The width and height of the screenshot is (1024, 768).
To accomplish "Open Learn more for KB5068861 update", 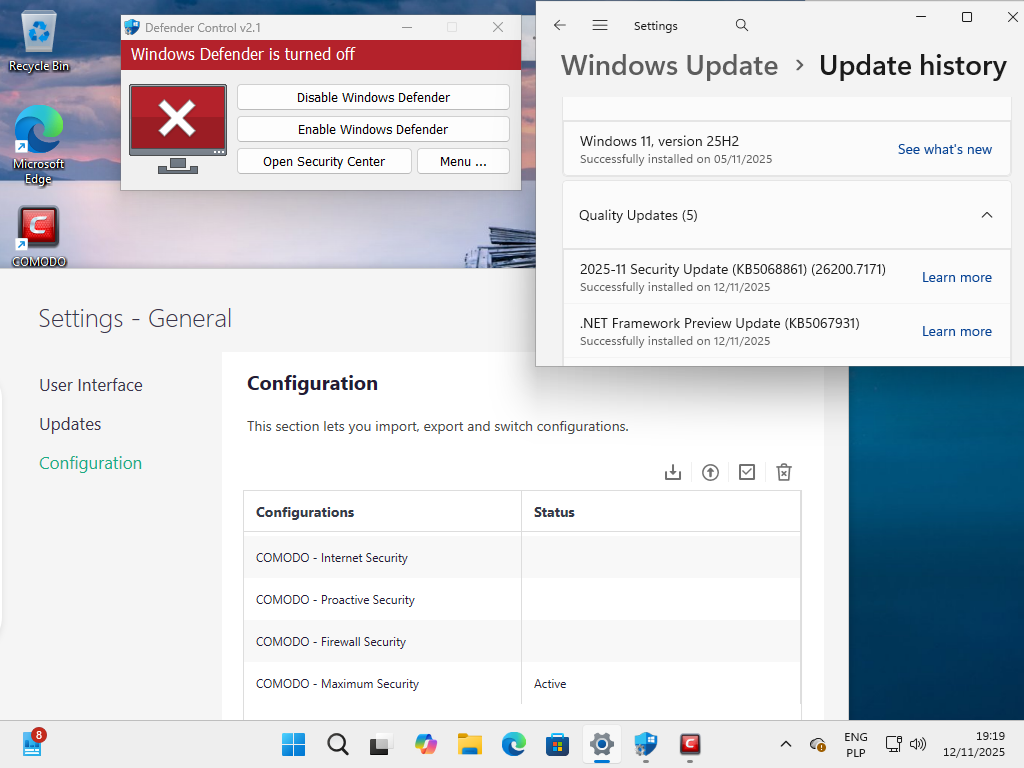I will (x=957, y=278).
